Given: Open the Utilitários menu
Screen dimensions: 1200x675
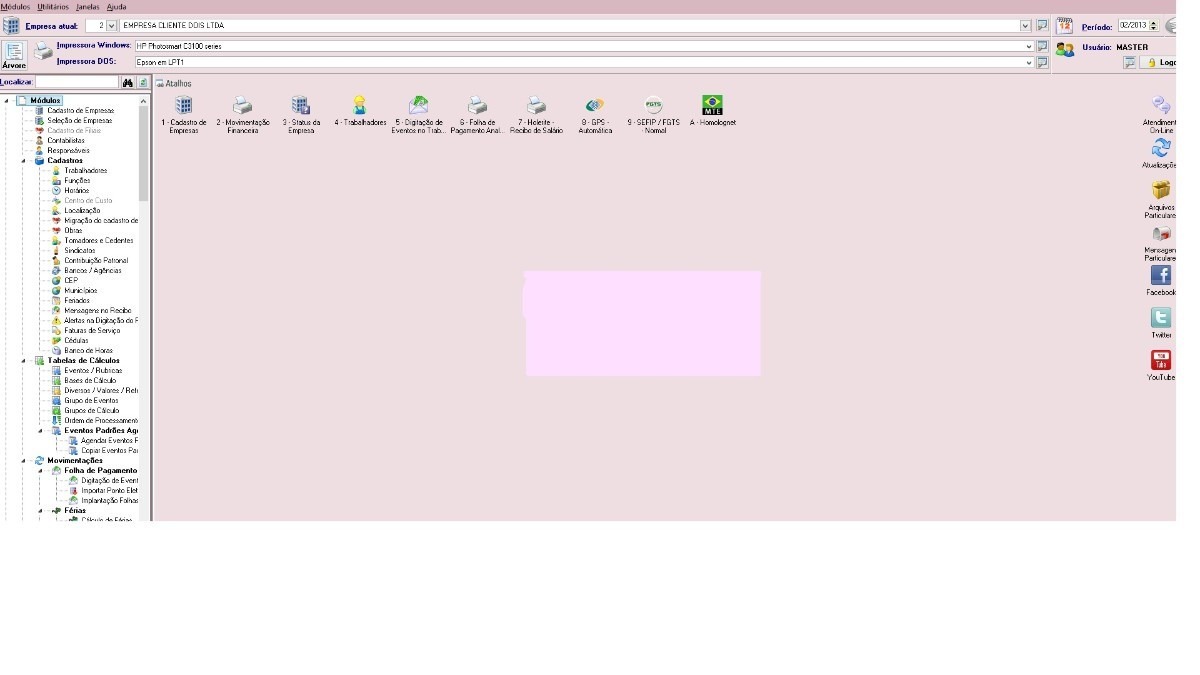Looking at the screenshot, I should click(x=53, y=6).
